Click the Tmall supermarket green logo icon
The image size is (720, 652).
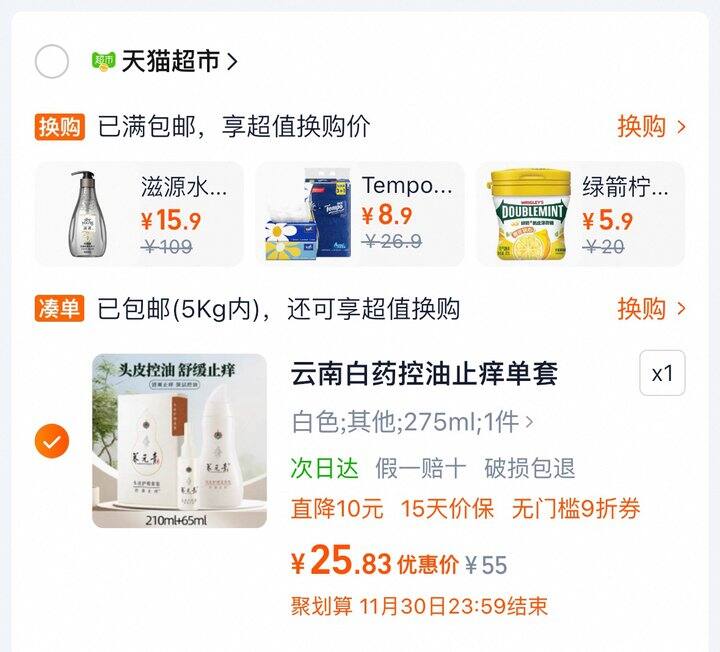click(104, 62)
